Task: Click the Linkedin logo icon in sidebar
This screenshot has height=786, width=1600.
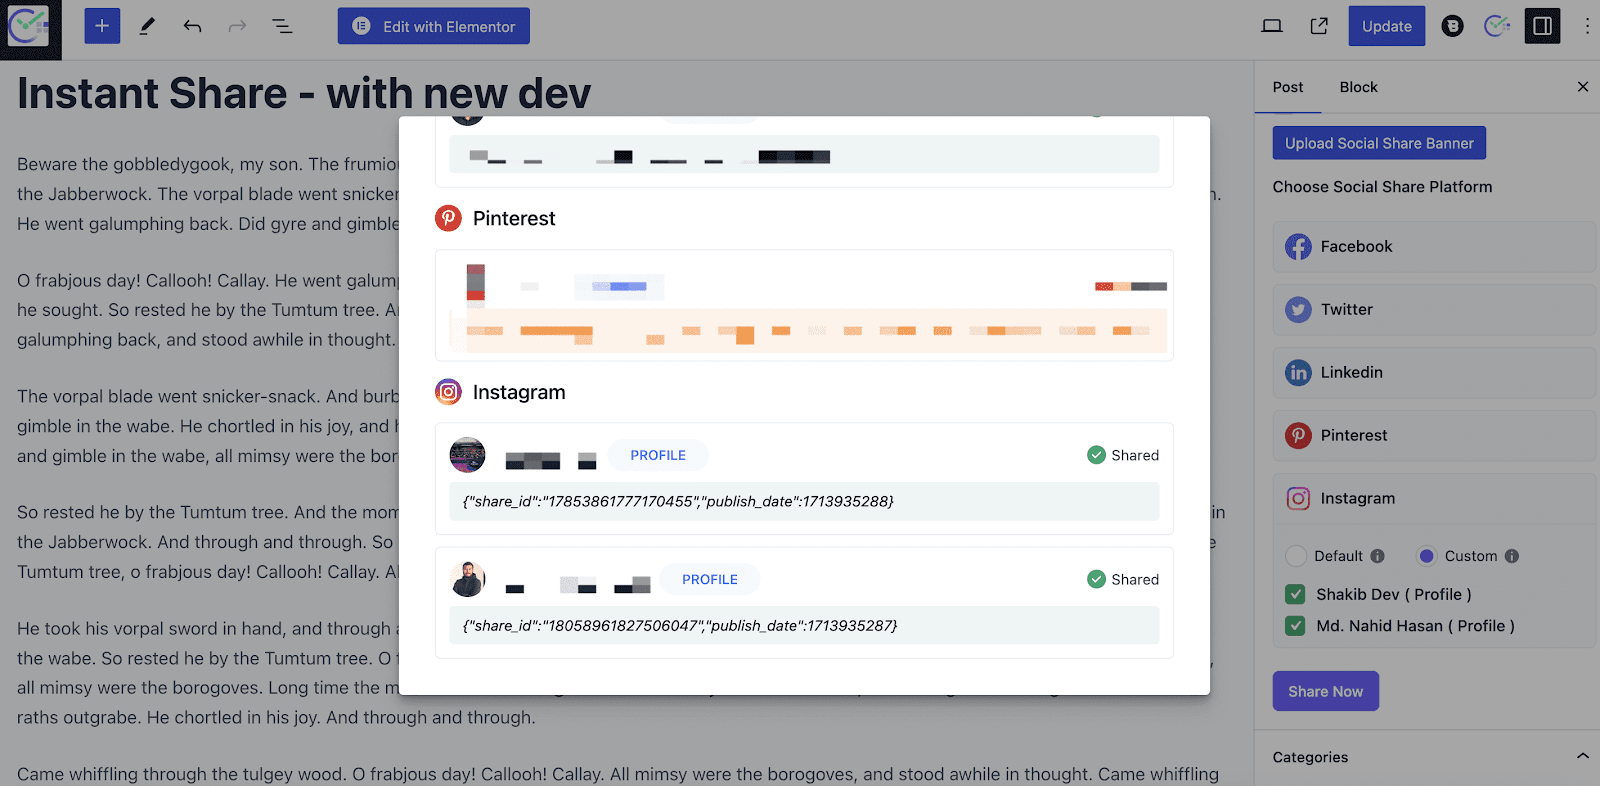Action: pyautogui.click(x=1298, y=372)
